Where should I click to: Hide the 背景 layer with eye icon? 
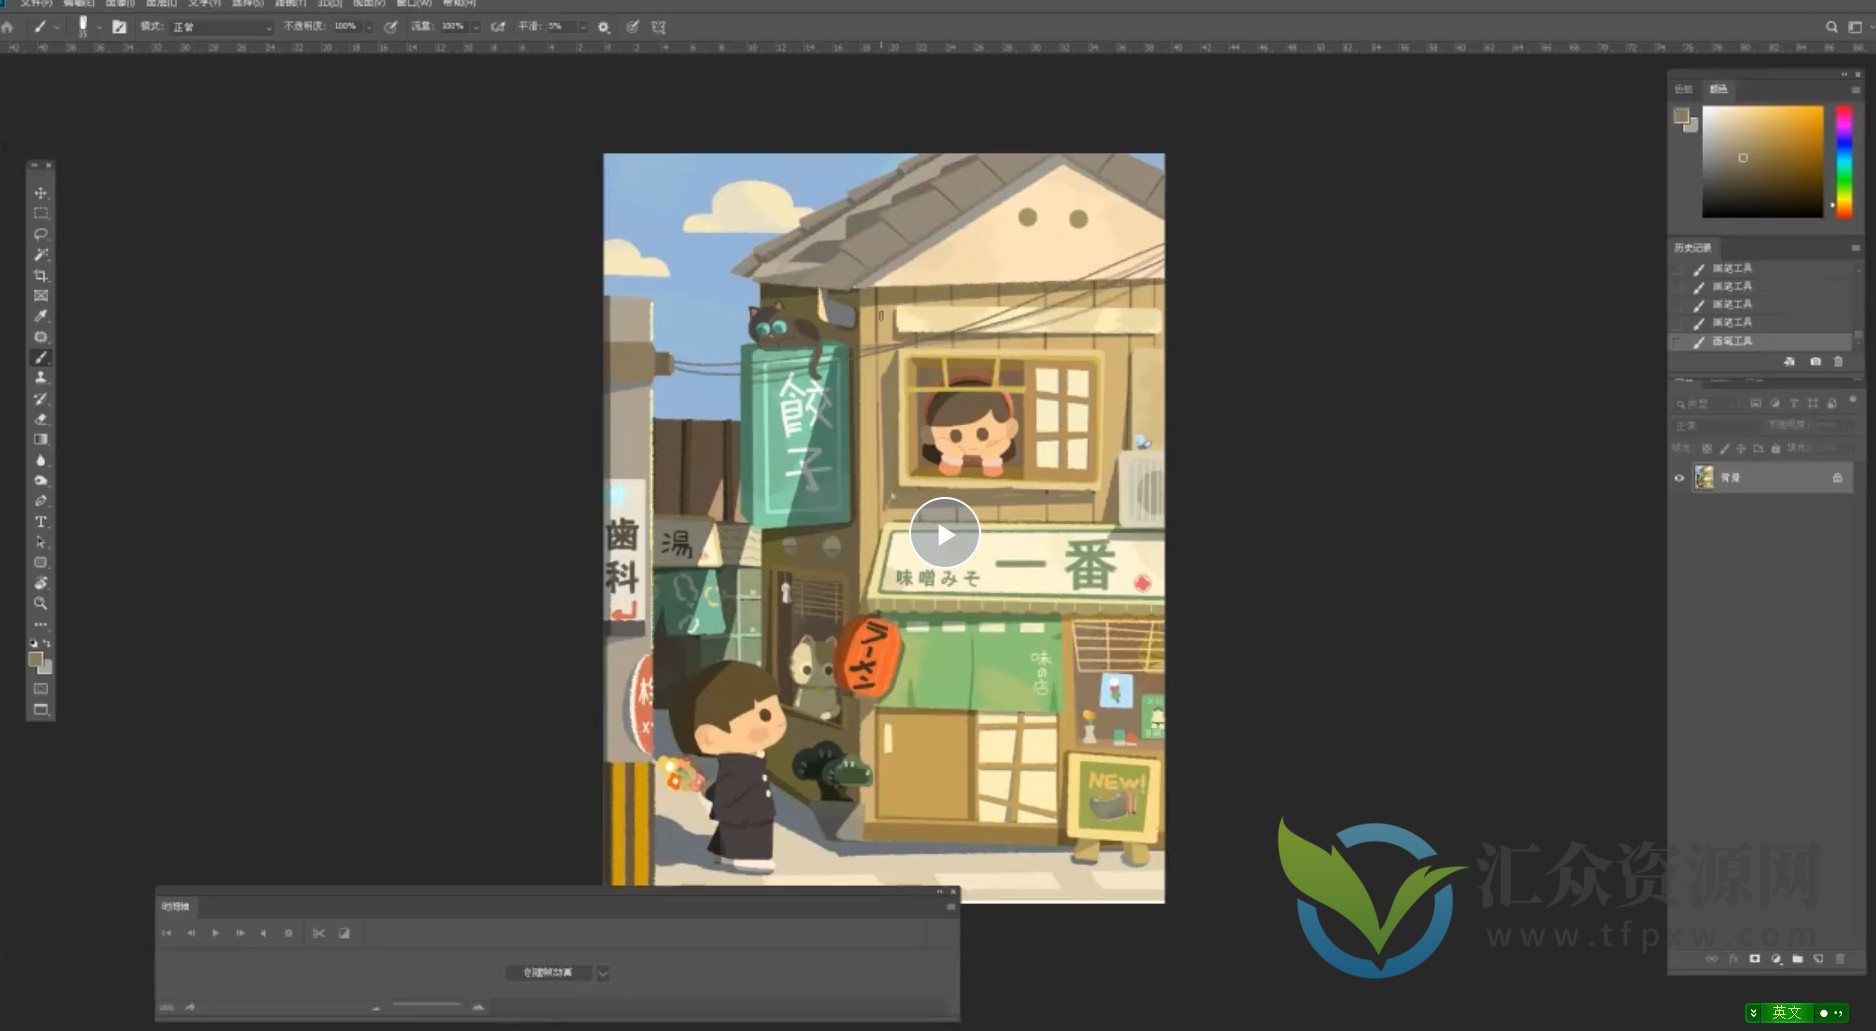1679,478
